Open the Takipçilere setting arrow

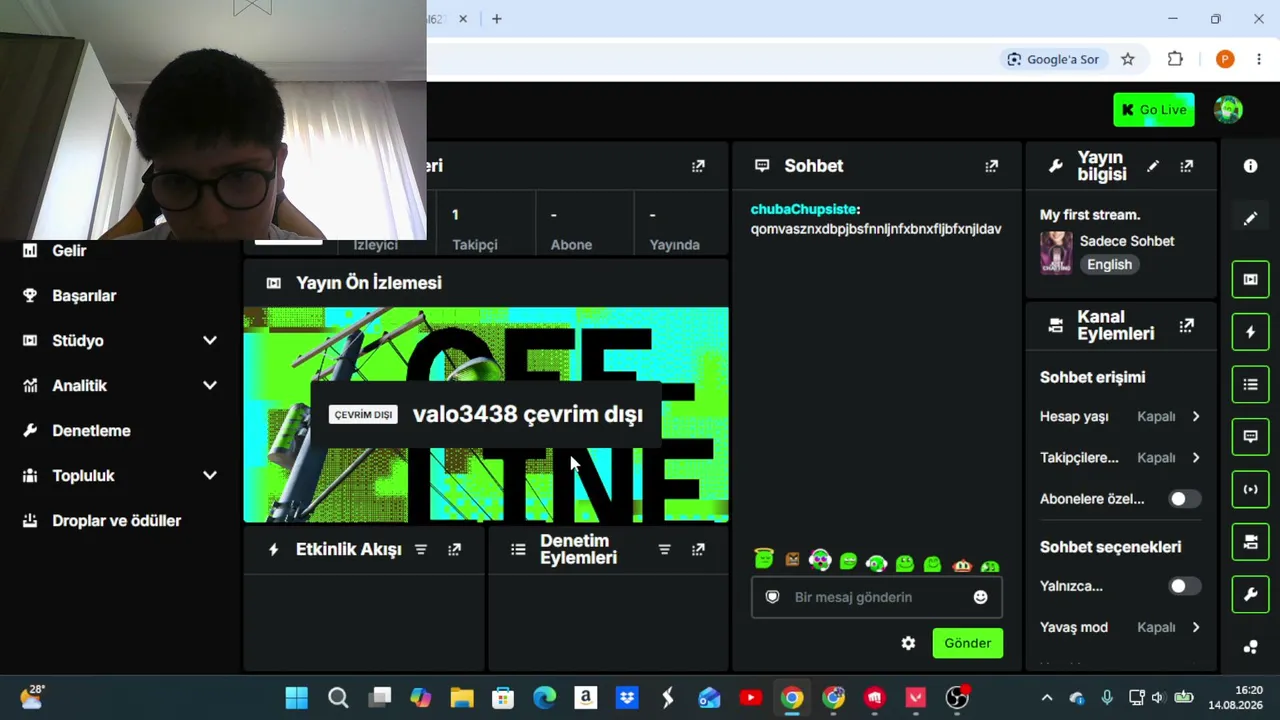[x=1196, y=457]
